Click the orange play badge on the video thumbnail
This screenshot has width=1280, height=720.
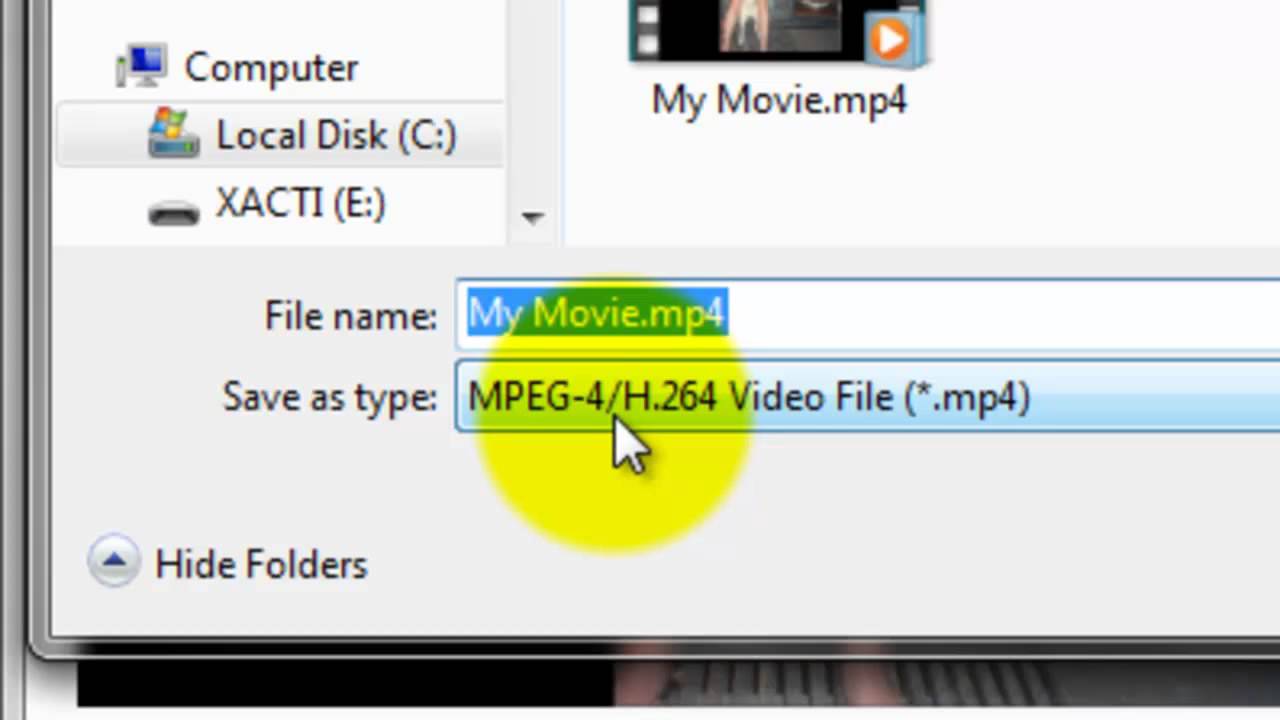point(889,40)
